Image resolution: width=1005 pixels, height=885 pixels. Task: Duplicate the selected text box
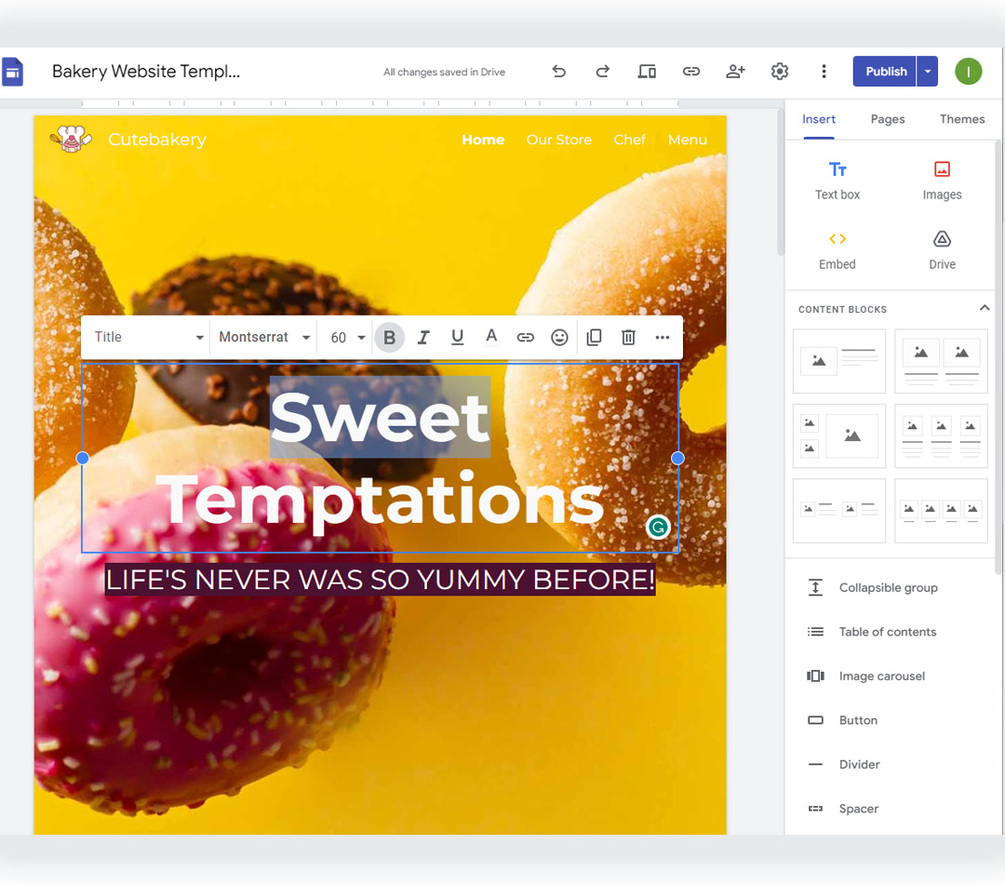click(x=594, y=337)
